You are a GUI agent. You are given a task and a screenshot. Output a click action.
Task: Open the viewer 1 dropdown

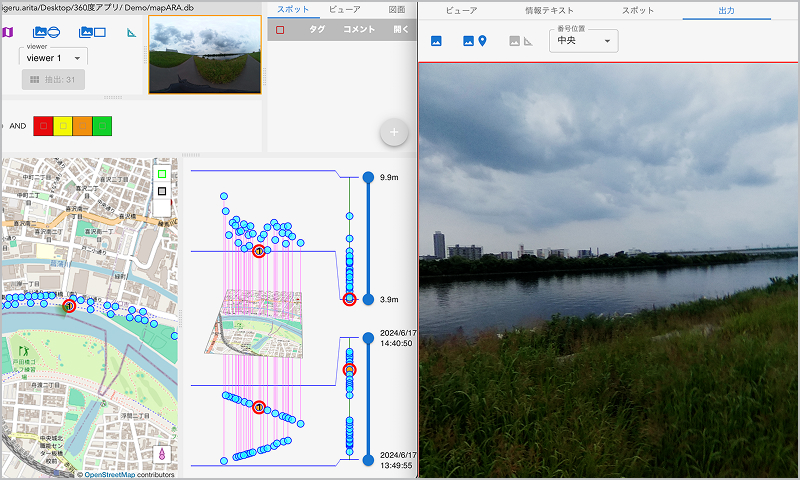[x=52, y=58]
